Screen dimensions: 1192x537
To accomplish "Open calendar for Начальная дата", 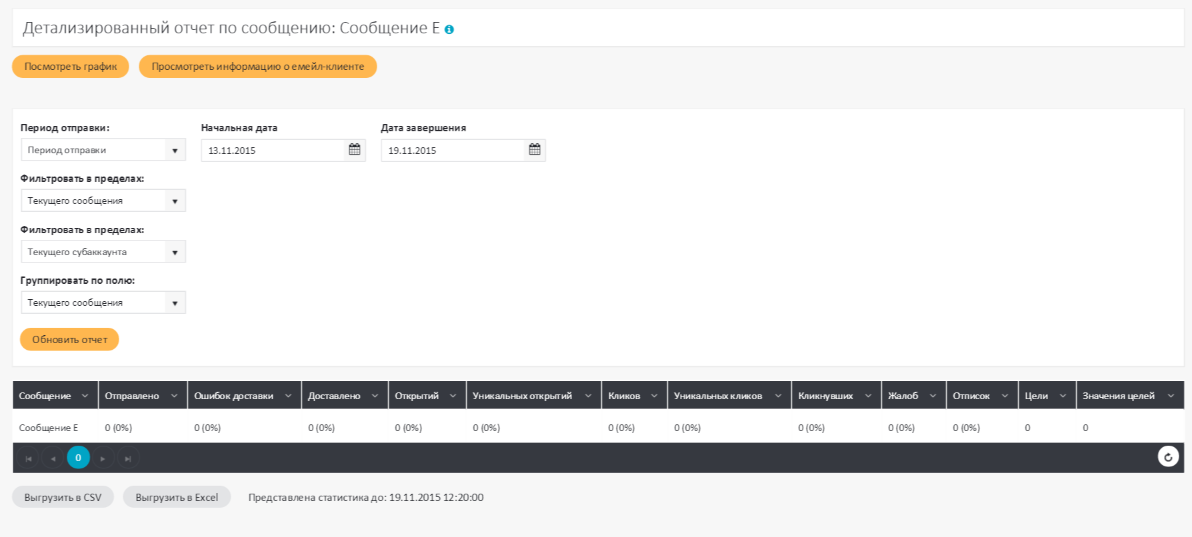I will (x=354, y=150).
